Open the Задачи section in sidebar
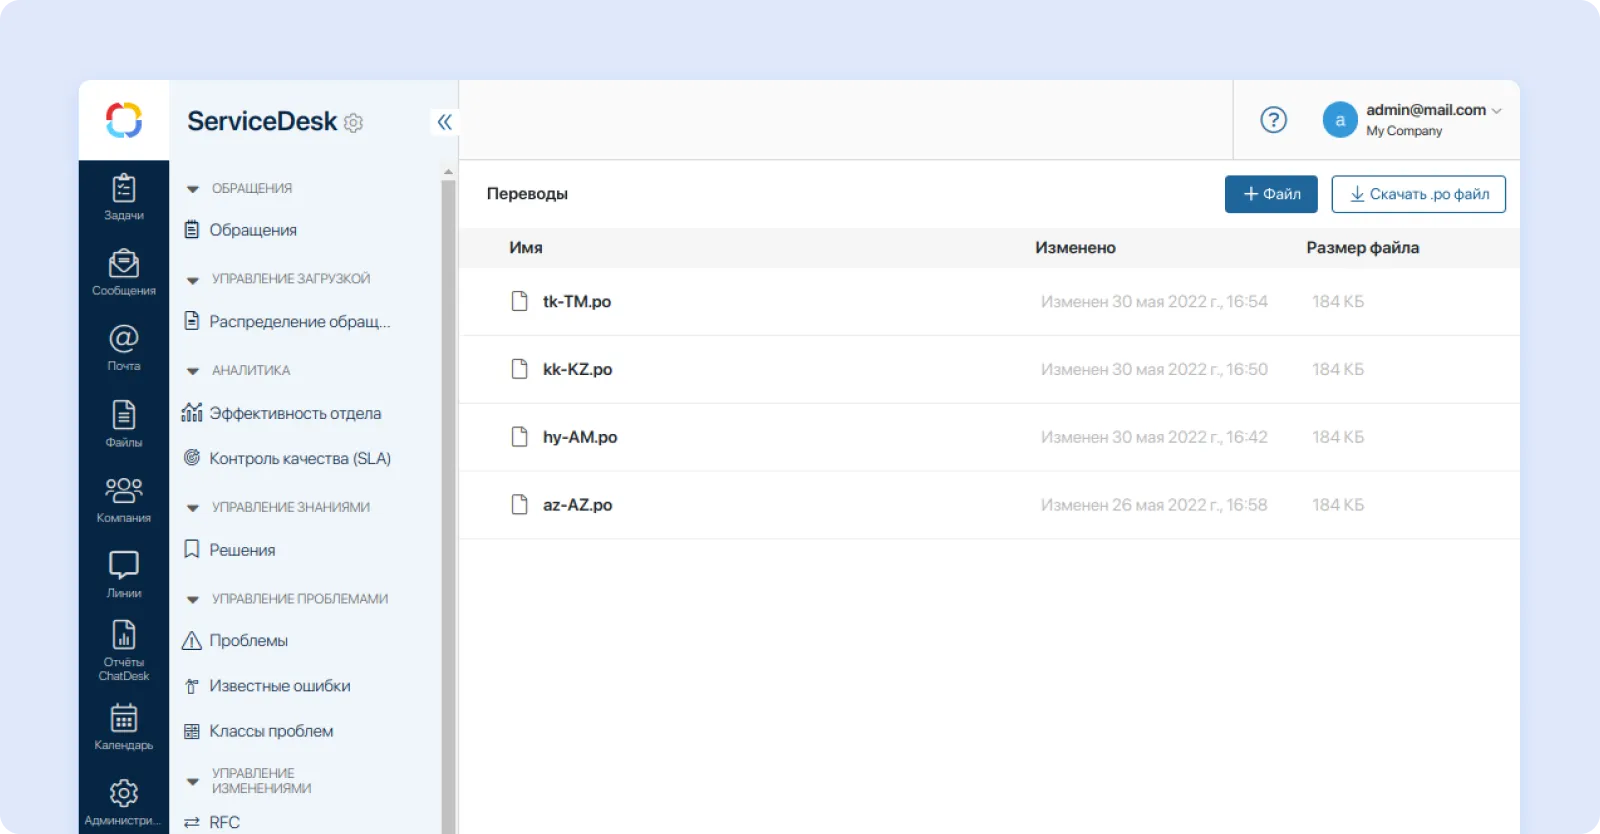Screen dimensions: 1600x834 pyautogui.click(x=124, y=196)
